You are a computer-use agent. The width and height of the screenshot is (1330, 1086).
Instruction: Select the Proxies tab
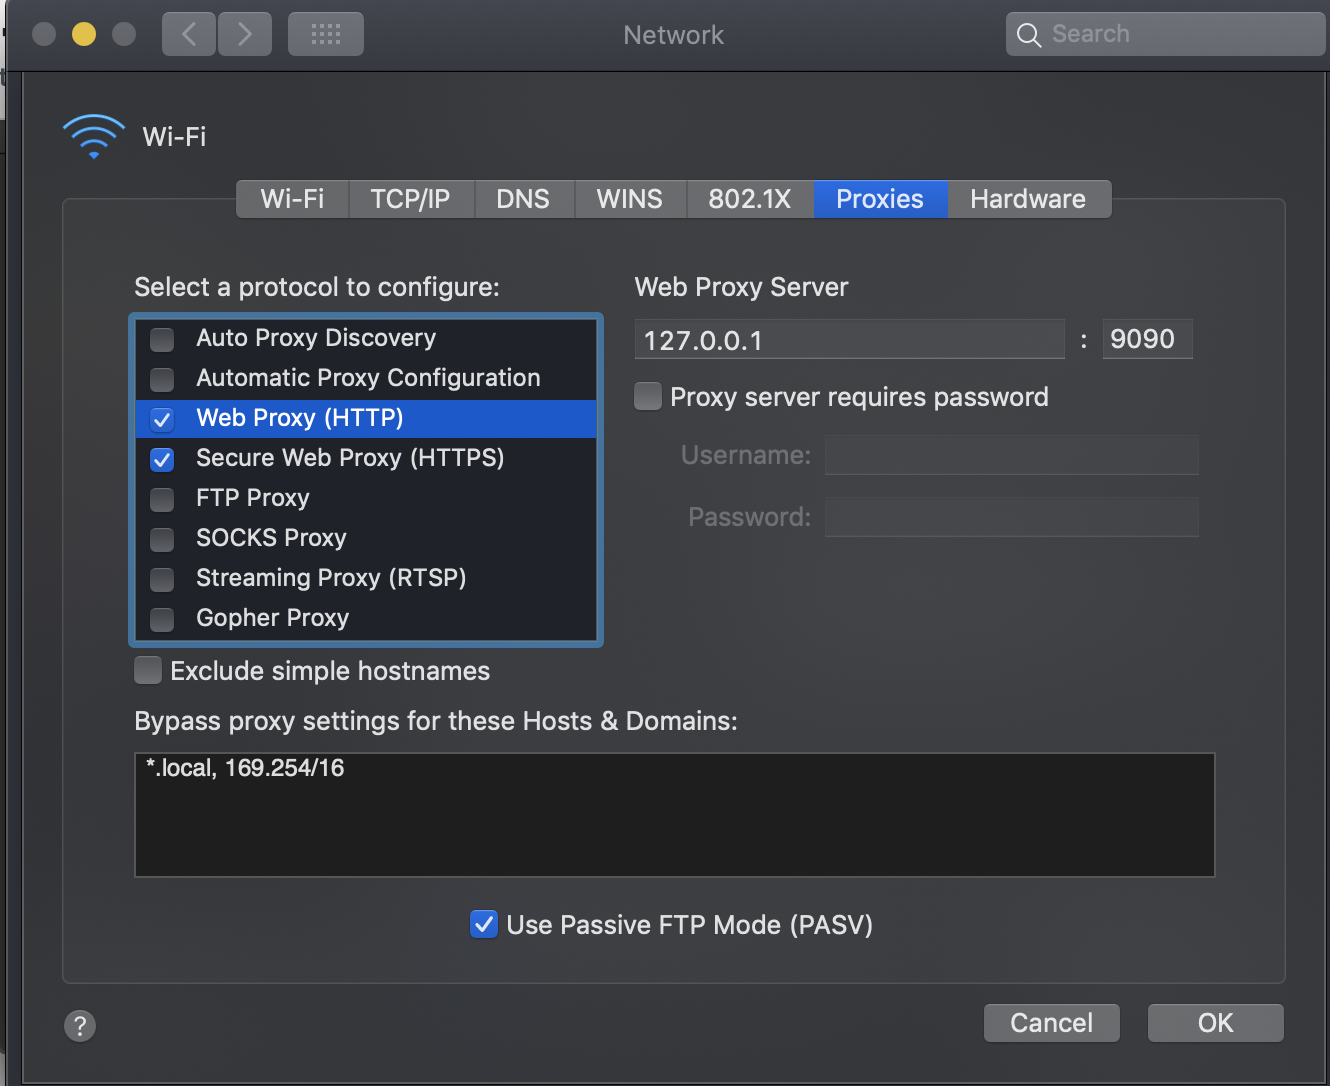(x=880, y=199)
